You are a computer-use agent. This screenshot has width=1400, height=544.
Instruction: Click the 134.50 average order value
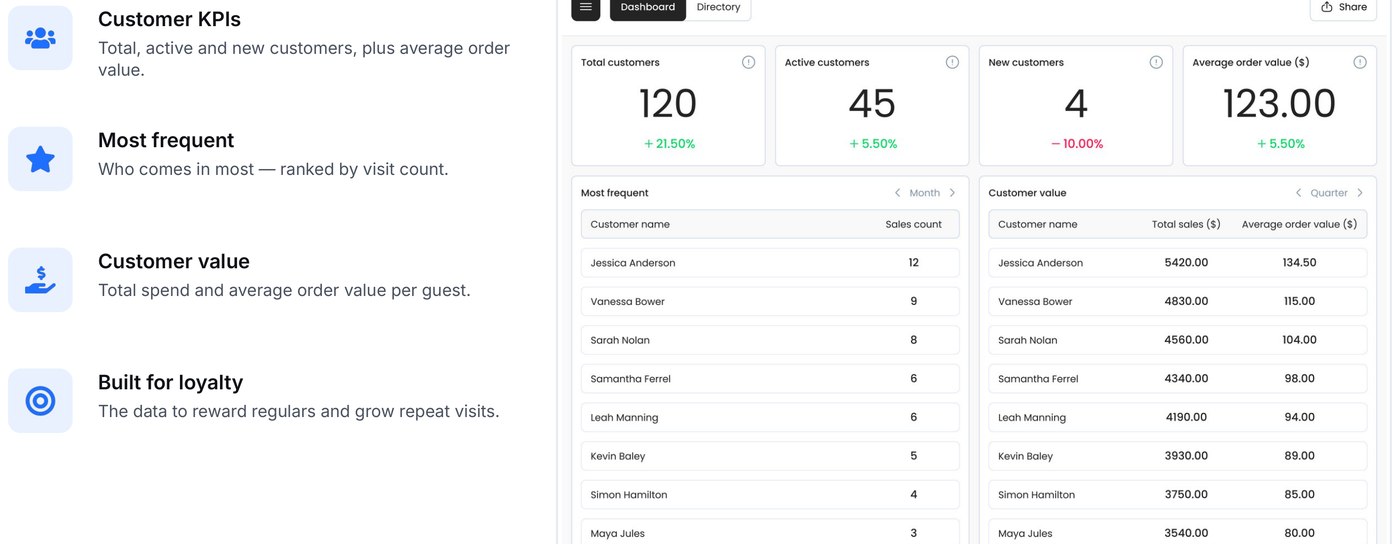1299,263
